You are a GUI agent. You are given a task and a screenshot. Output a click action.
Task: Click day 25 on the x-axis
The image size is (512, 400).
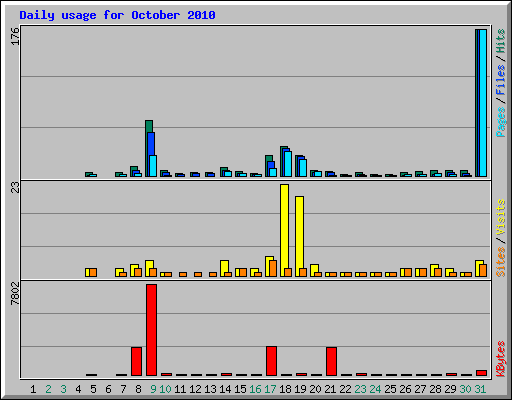(x=390, y=389)
